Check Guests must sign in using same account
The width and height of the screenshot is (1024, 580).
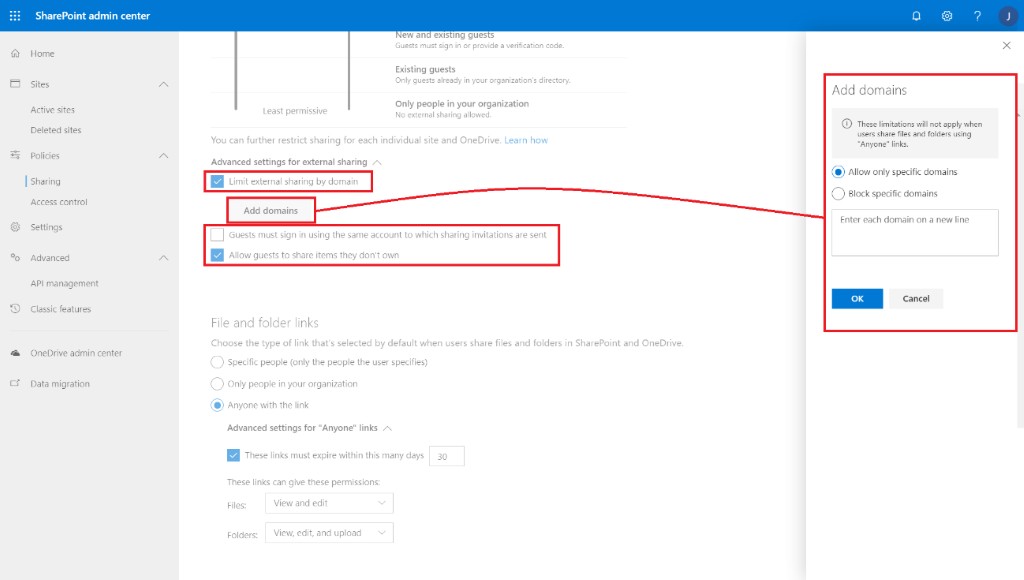(217, 234)
